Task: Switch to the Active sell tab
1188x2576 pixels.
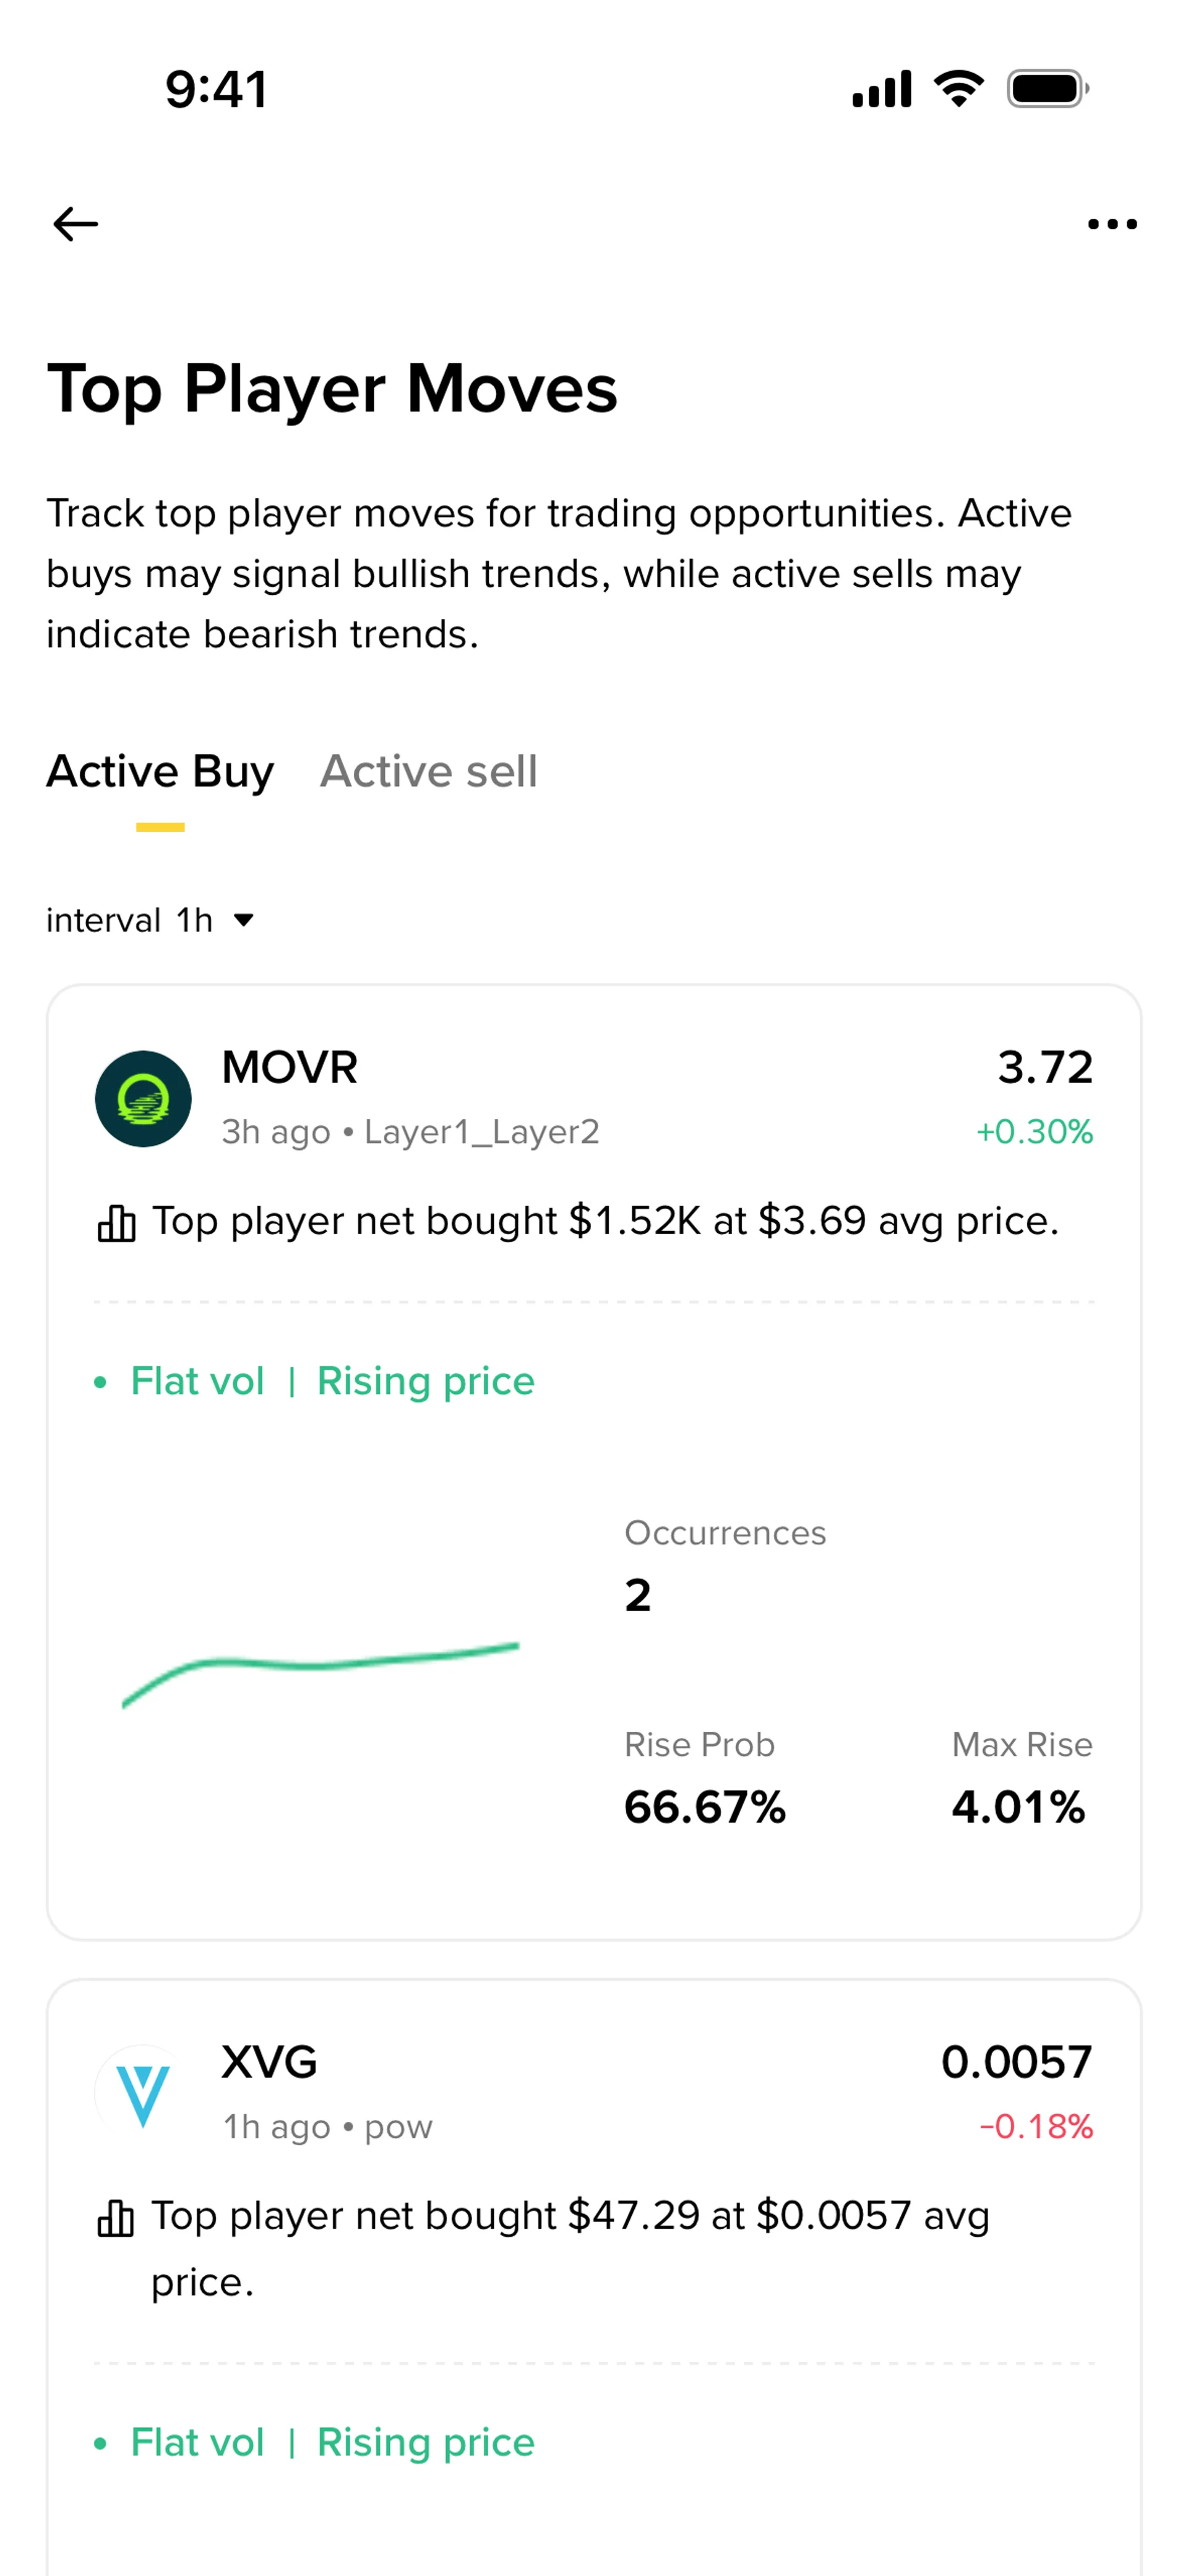Action: [428, 772]
